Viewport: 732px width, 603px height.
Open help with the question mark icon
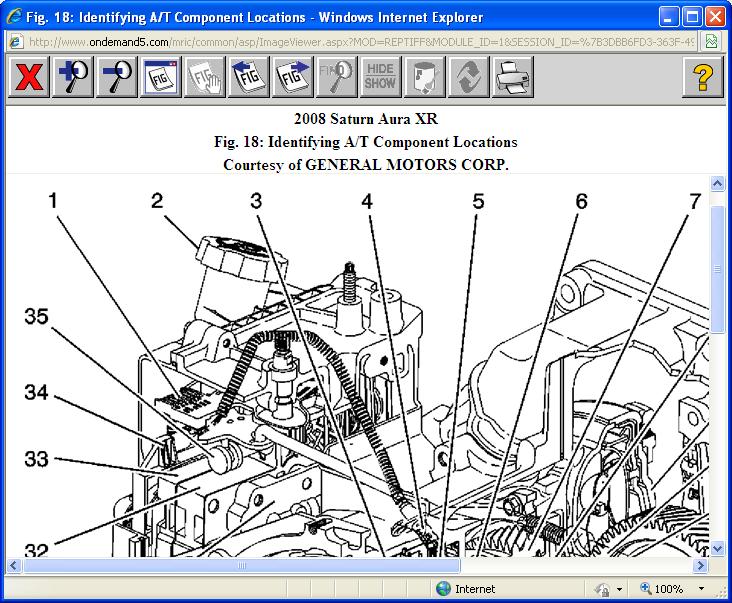coord(702,77)
